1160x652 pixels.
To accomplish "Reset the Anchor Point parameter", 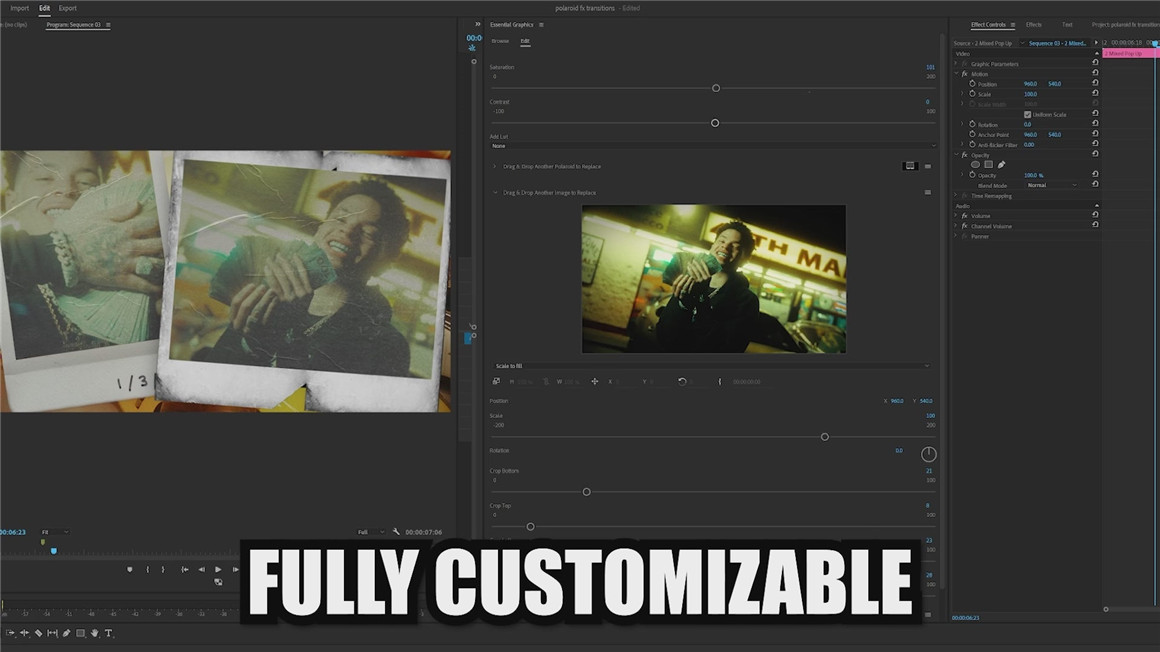I will click(x=1095, y=134).
